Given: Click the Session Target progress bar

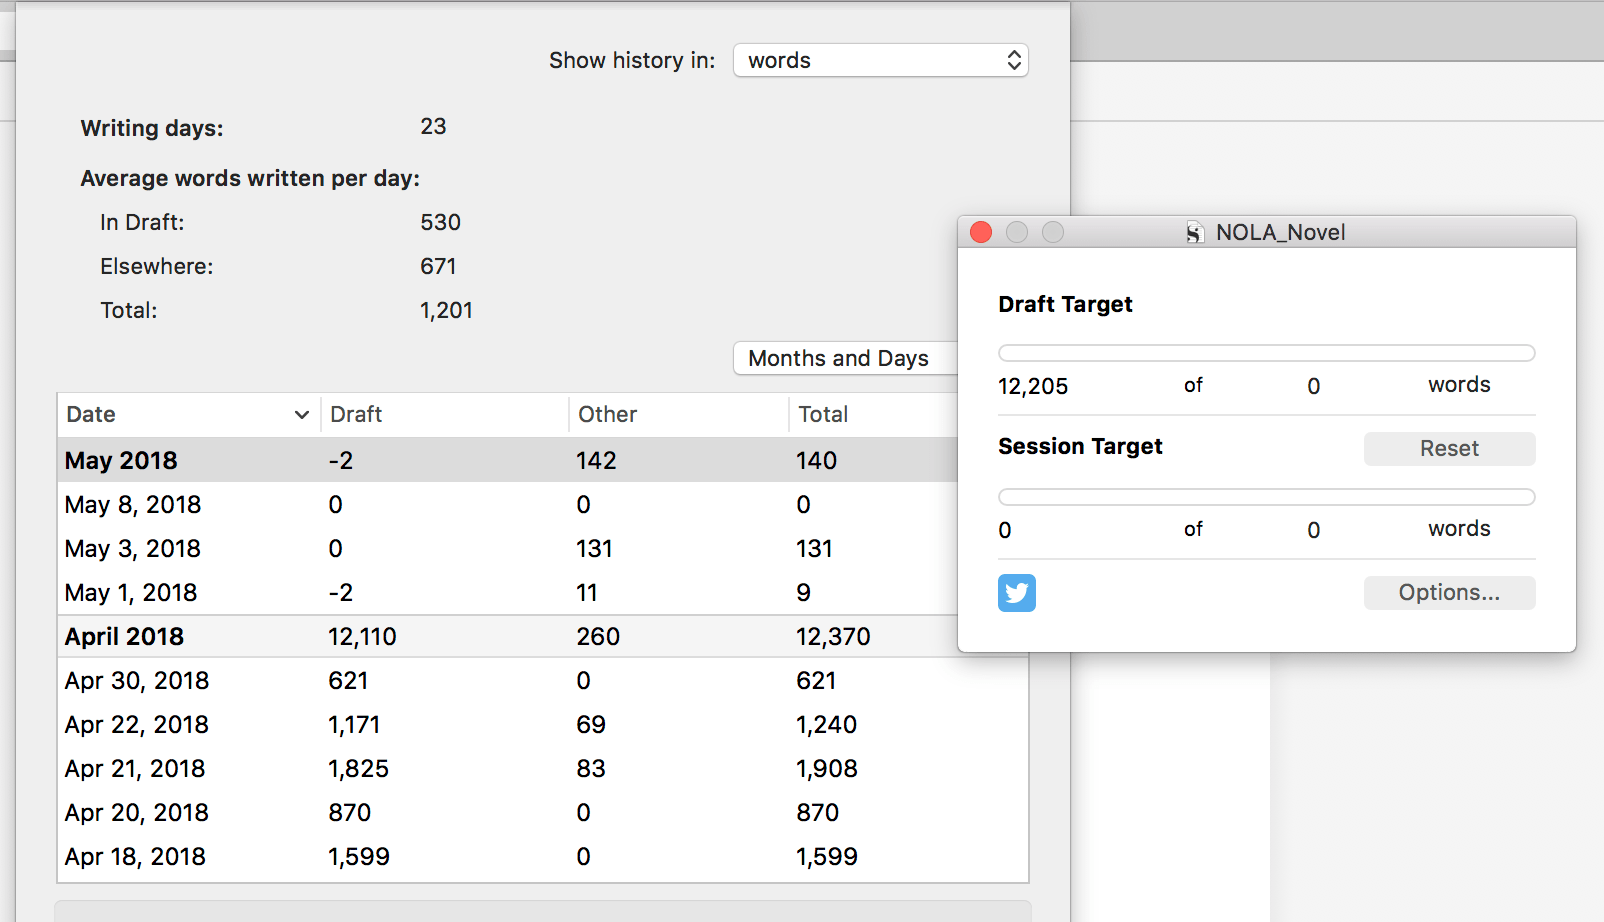Looking at the screenshot, I should click(1266, 497).
